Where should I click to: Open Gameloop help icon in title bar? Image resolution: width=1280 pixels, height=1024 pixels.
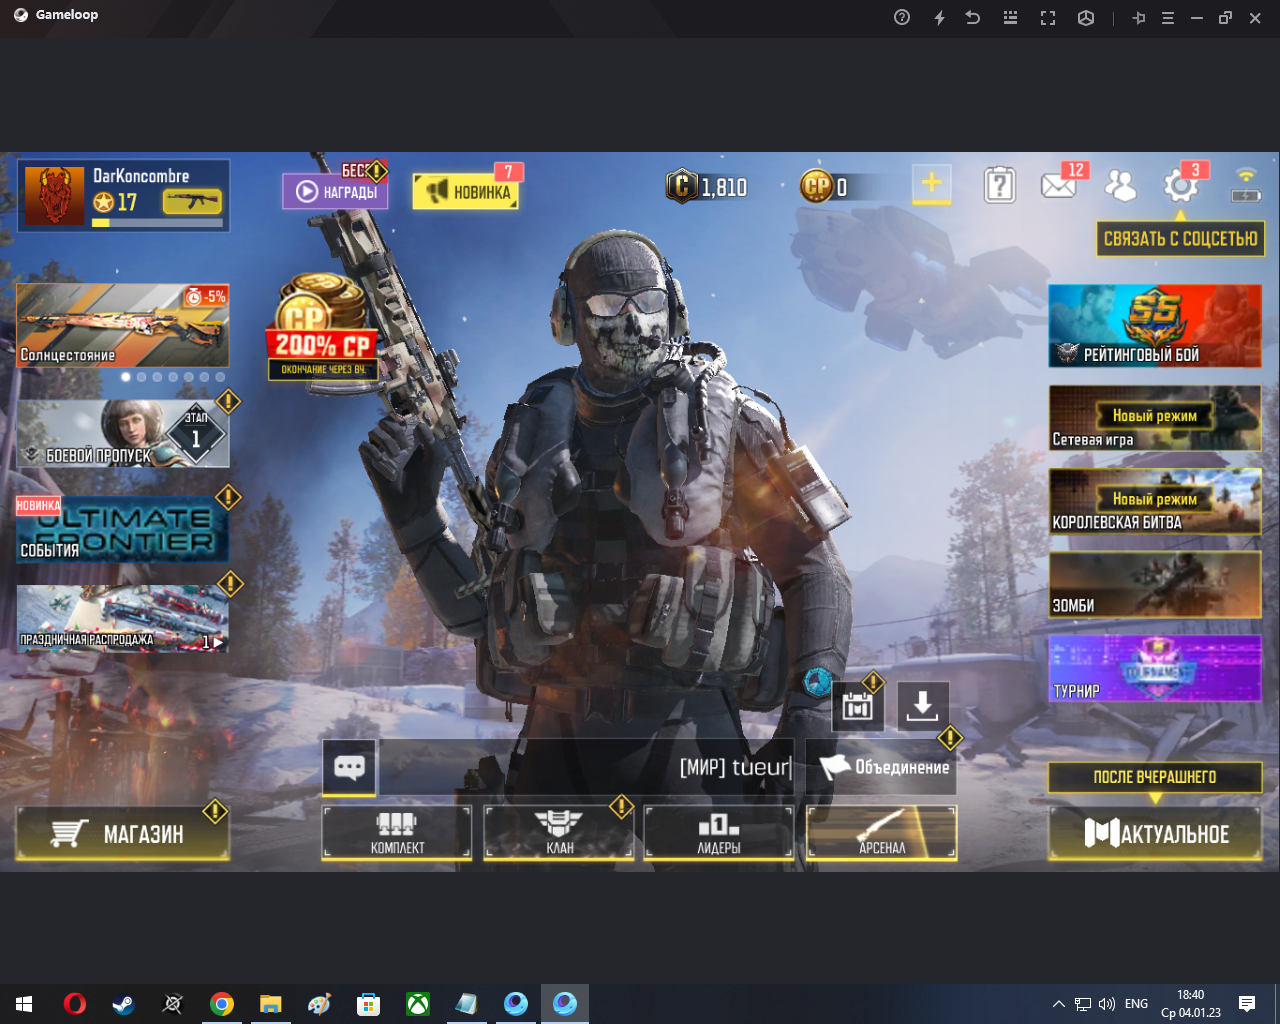point(902,18)
